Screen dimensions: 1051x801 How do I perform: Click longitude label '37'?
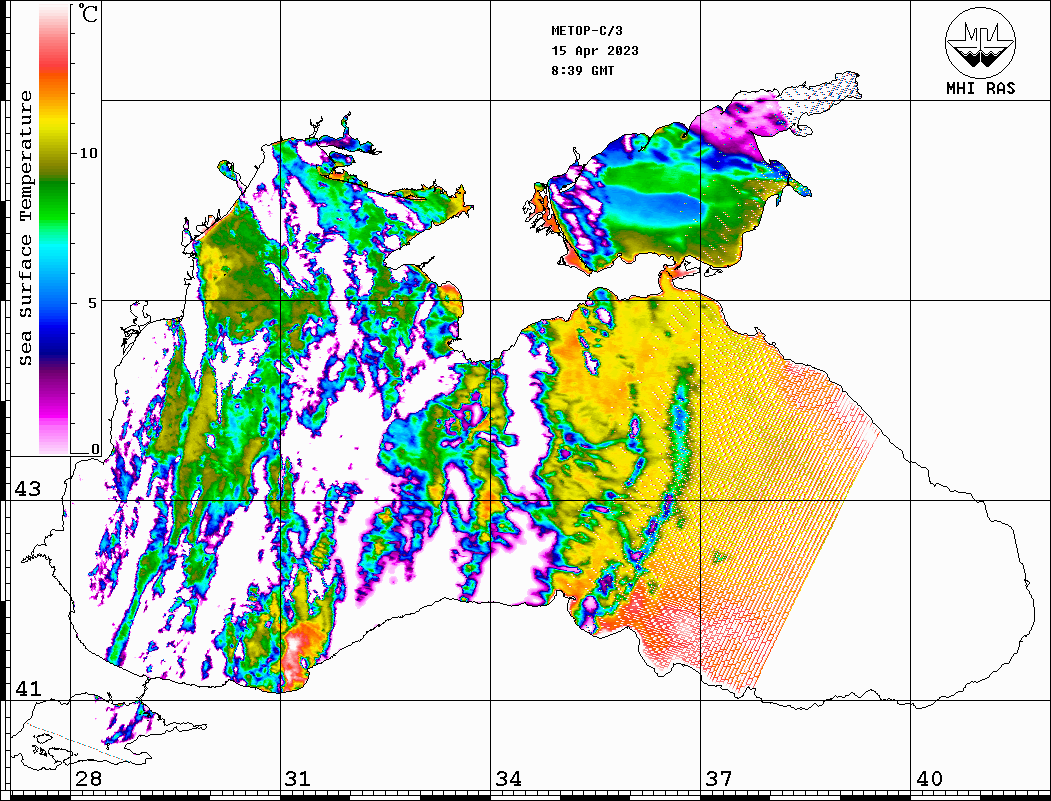pyautogui.click(x=719, y=779)
